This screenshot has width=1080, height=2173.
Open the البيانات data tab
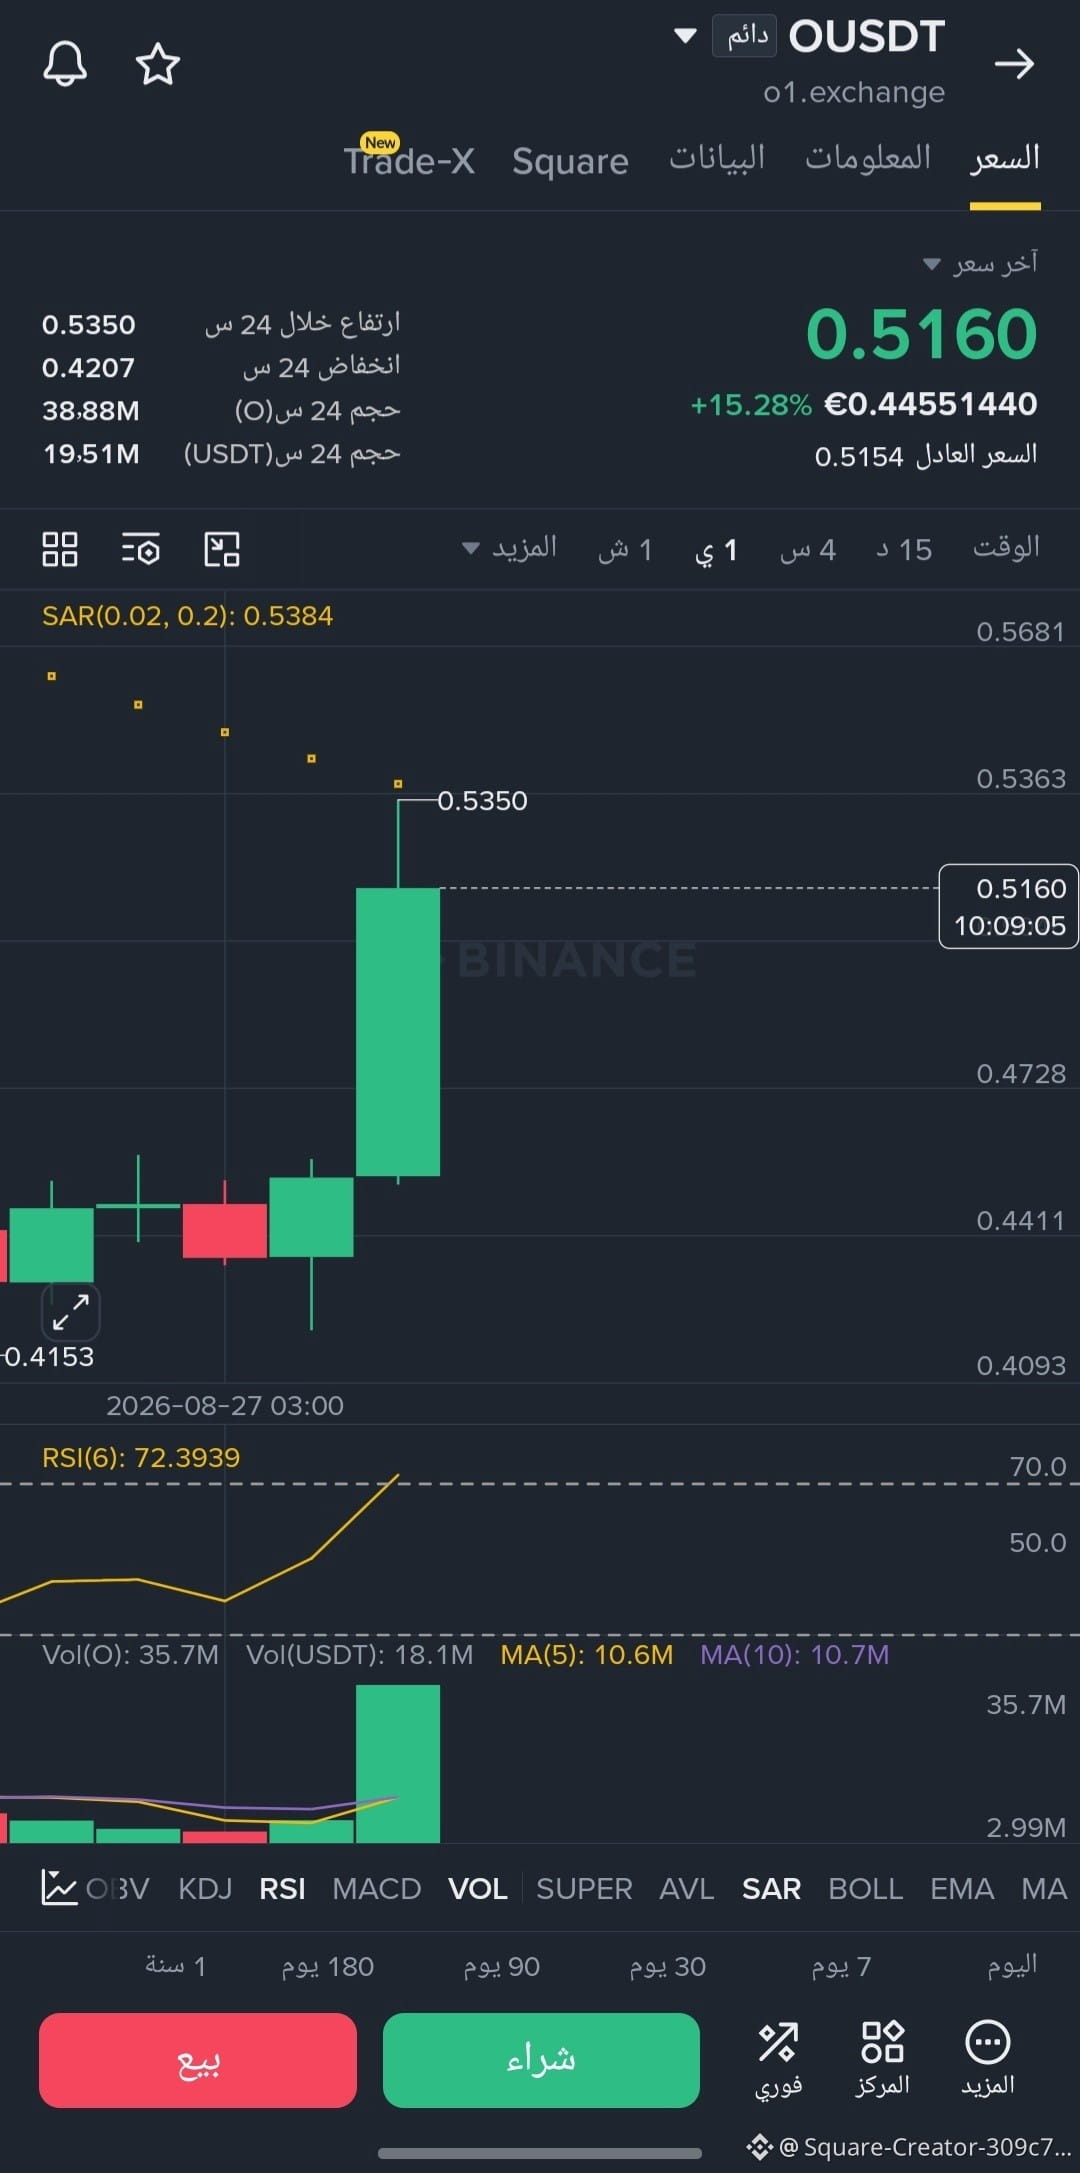click(x=717, y=158)
